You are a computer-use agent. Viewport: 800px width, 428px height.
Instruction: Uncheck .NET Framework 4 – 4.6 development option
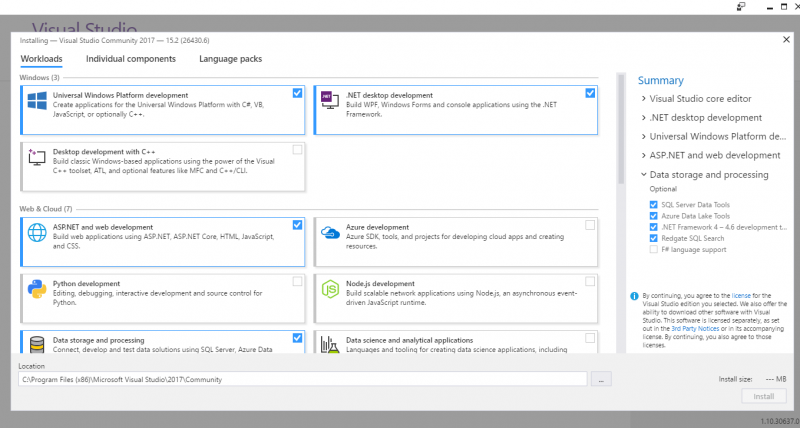(654, 227)
